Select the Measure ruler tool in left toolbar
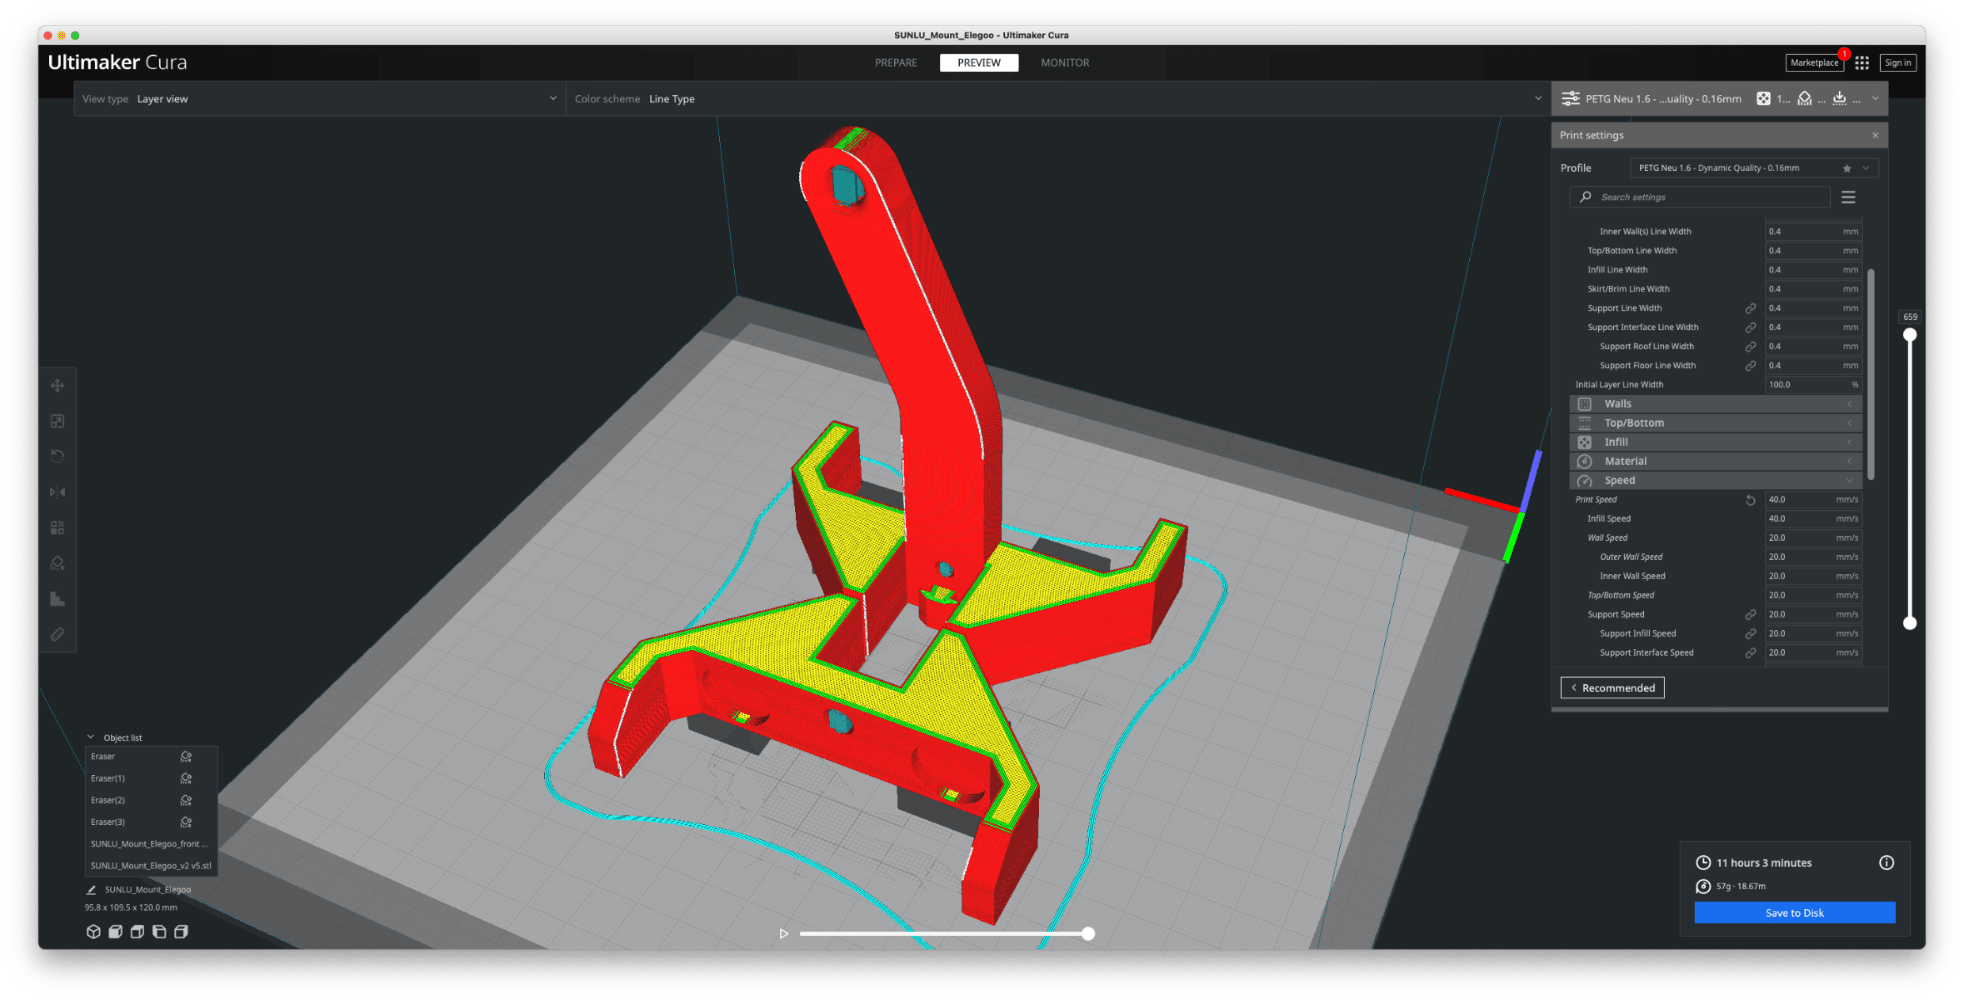 pos(58,635)
